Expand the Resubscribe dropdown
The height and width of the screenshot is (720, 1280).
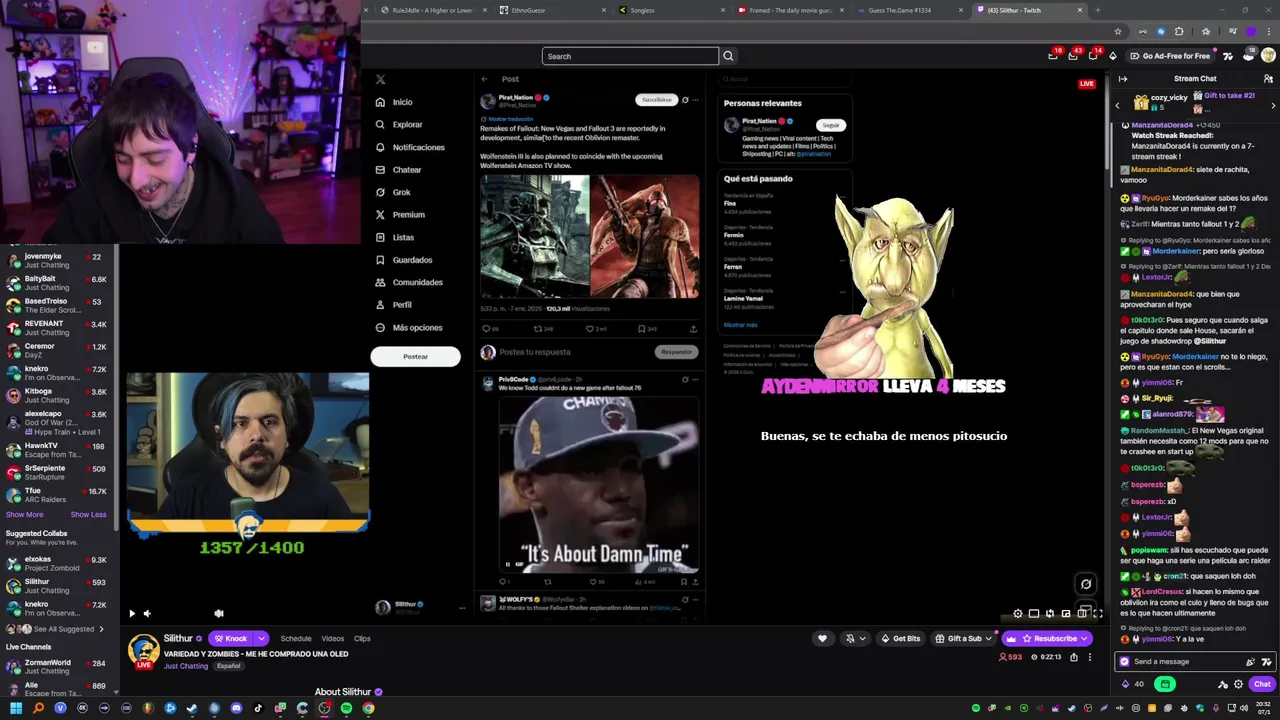(x=1086, y=638)
